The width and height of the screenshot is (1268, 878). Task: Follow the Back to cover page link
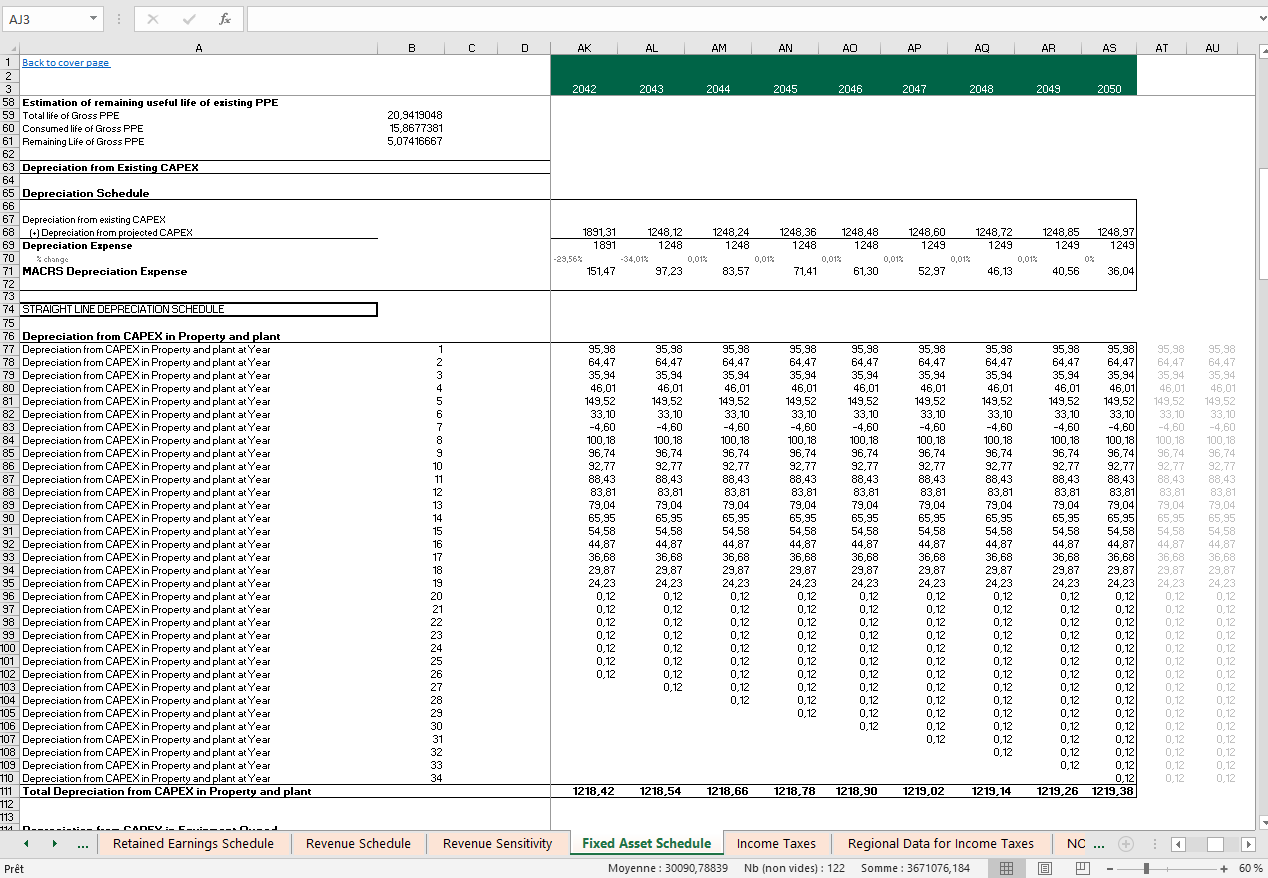[66, 63]
